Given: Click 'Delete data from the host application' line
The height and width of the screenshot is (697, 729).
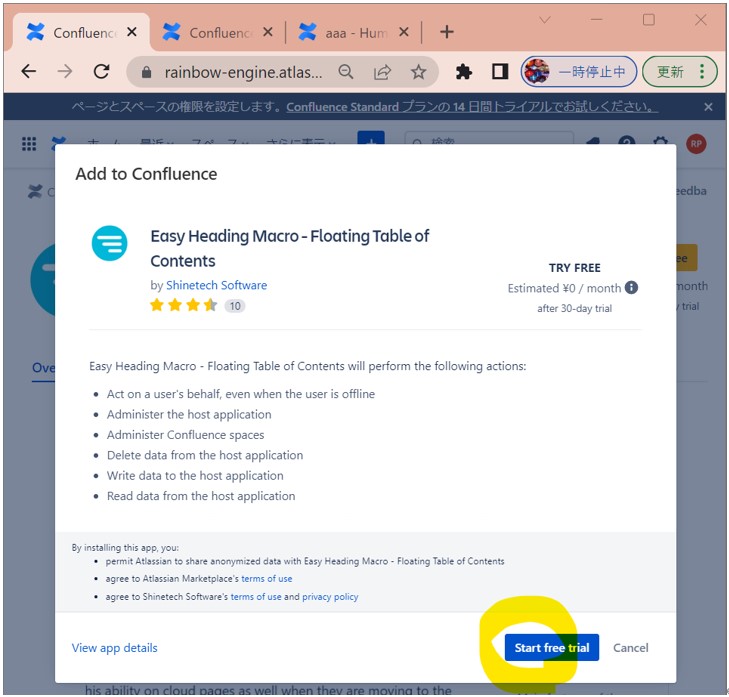Looking at the screenshot, I should (205, 455).
